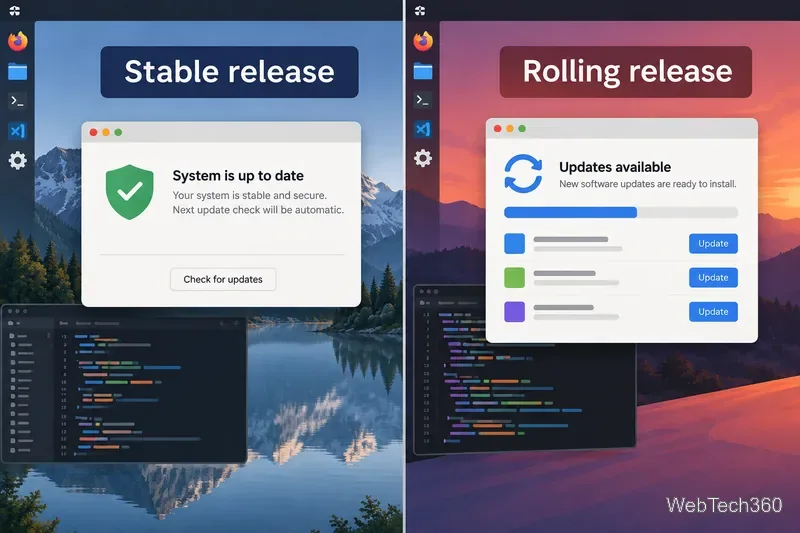Viewport: 800px width, 533px height.
Task: Click the Check for updates button
Action: [223, 280]
